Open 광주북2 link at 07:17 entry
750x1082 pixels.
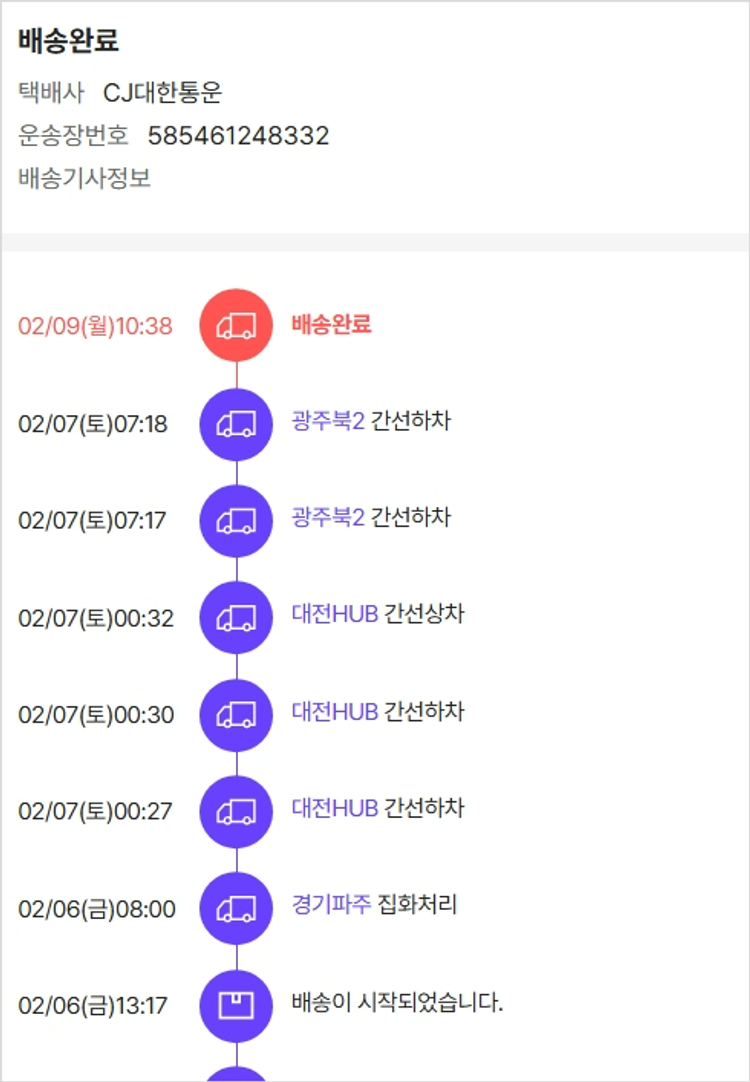328,518
